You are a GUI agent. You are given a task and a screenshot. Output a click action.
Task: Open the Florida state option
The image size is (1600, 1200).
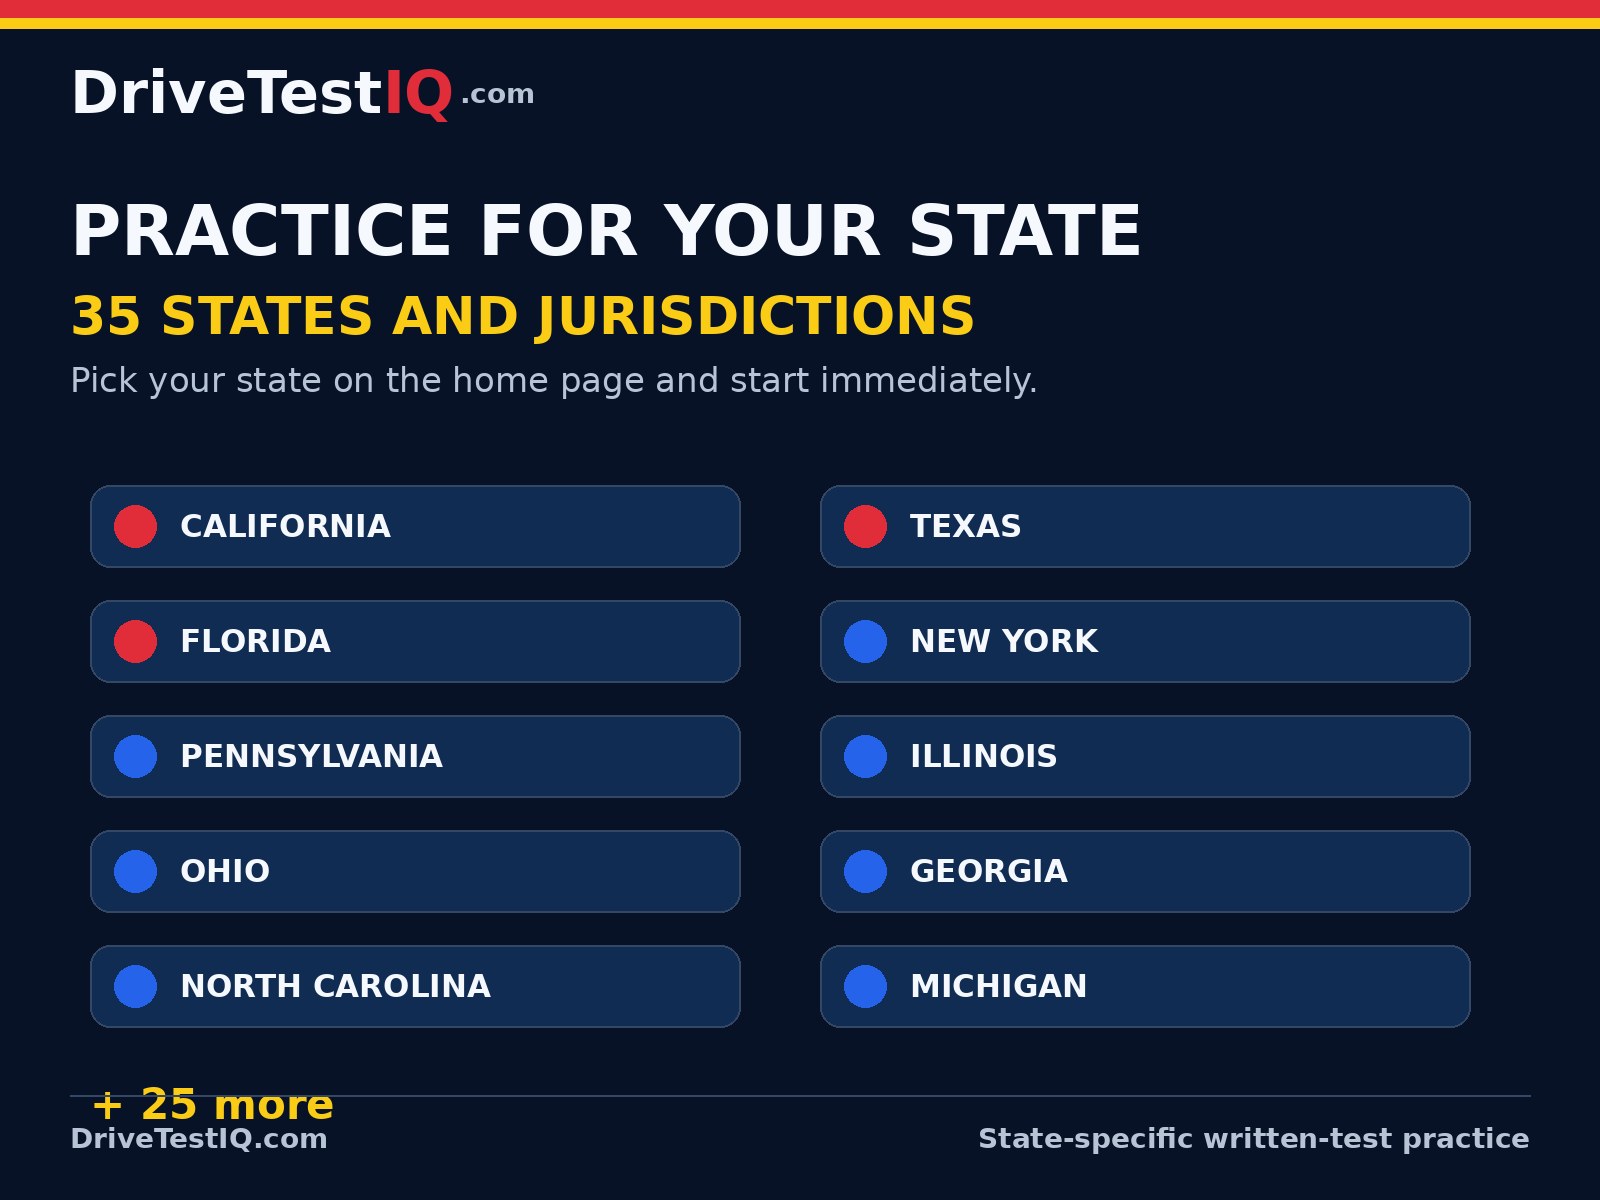(415, 642)
